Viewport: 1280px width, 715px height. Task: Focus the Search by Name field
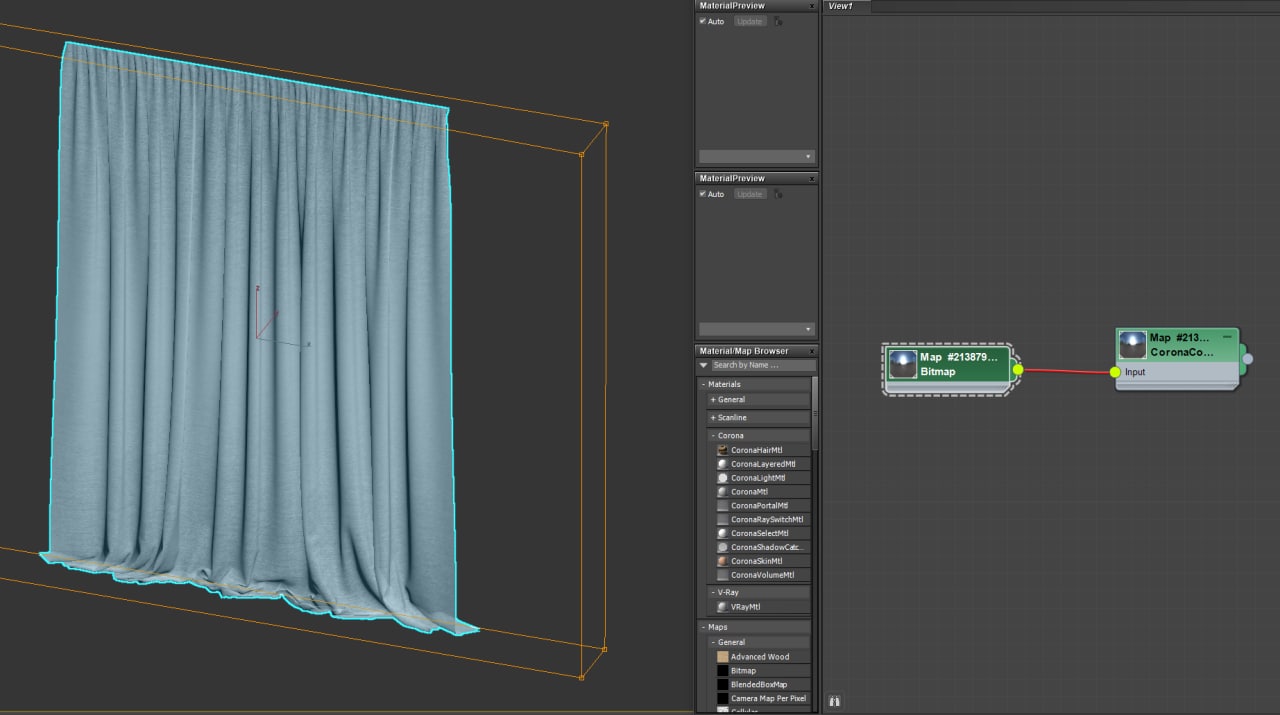[x=763, y=365]
